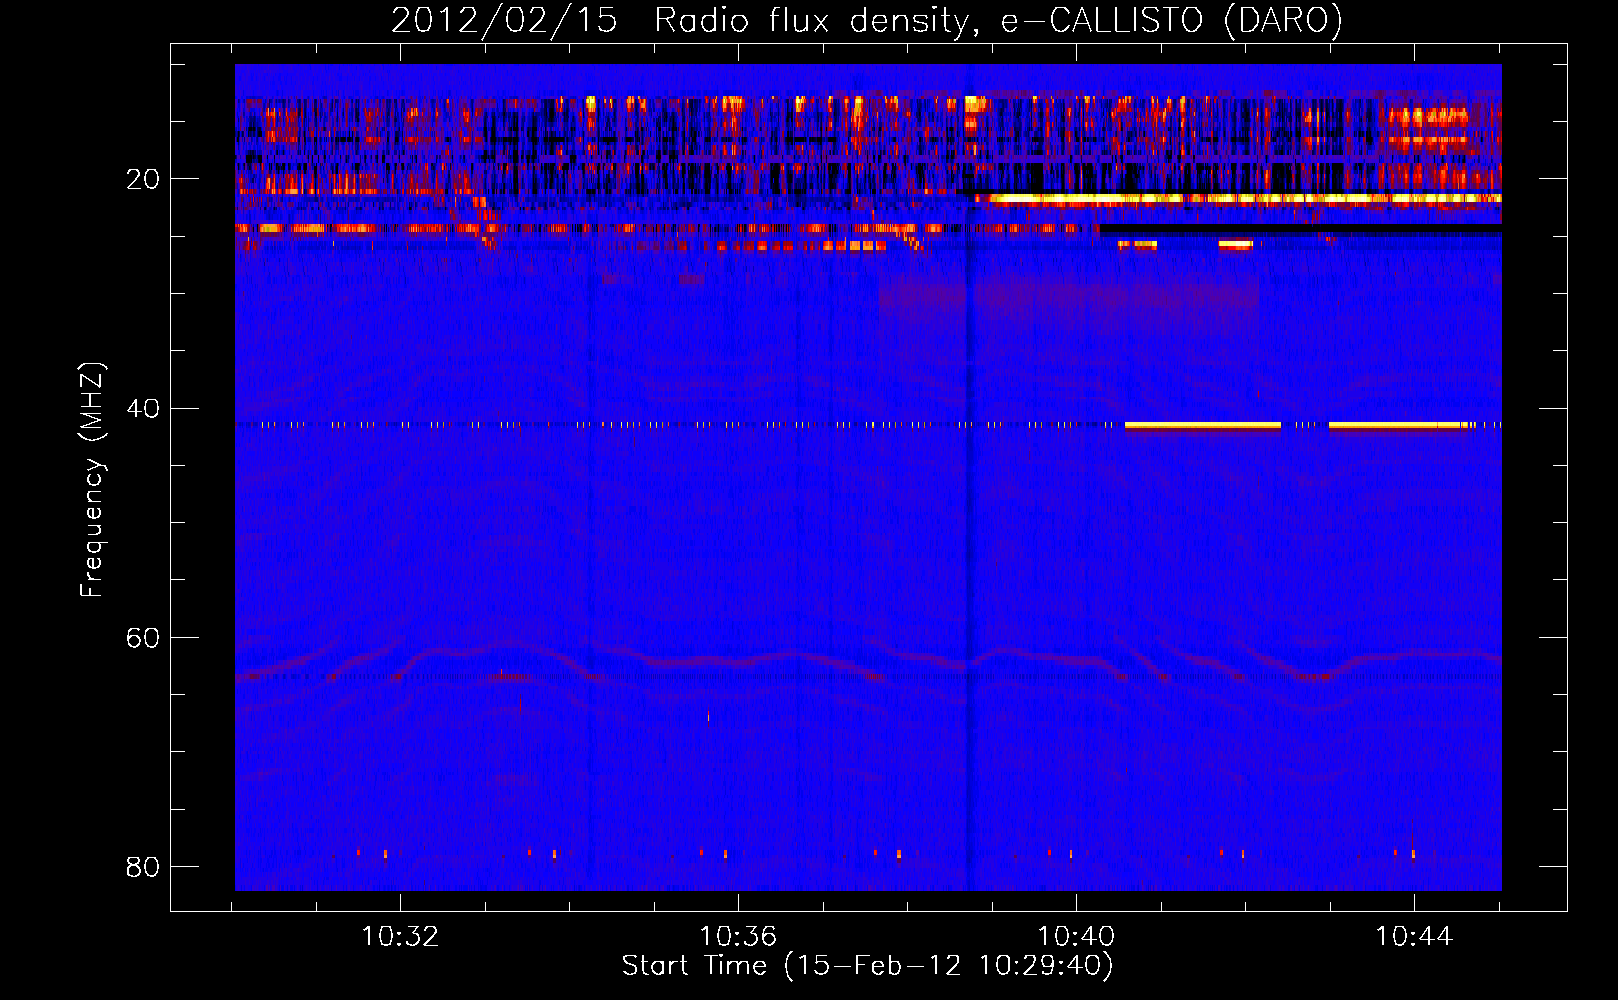Click the 10:36 time tick label
The image size is (1618, 1000).
(738, 937)
